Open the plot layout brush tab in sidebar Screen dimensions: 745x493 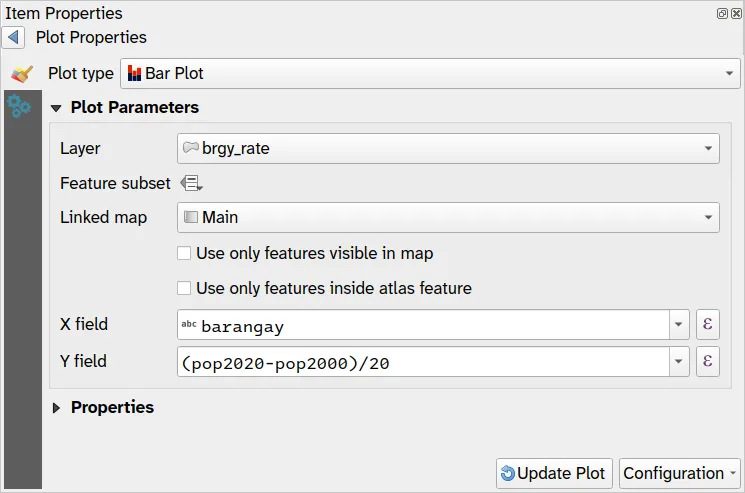(21, 74)
